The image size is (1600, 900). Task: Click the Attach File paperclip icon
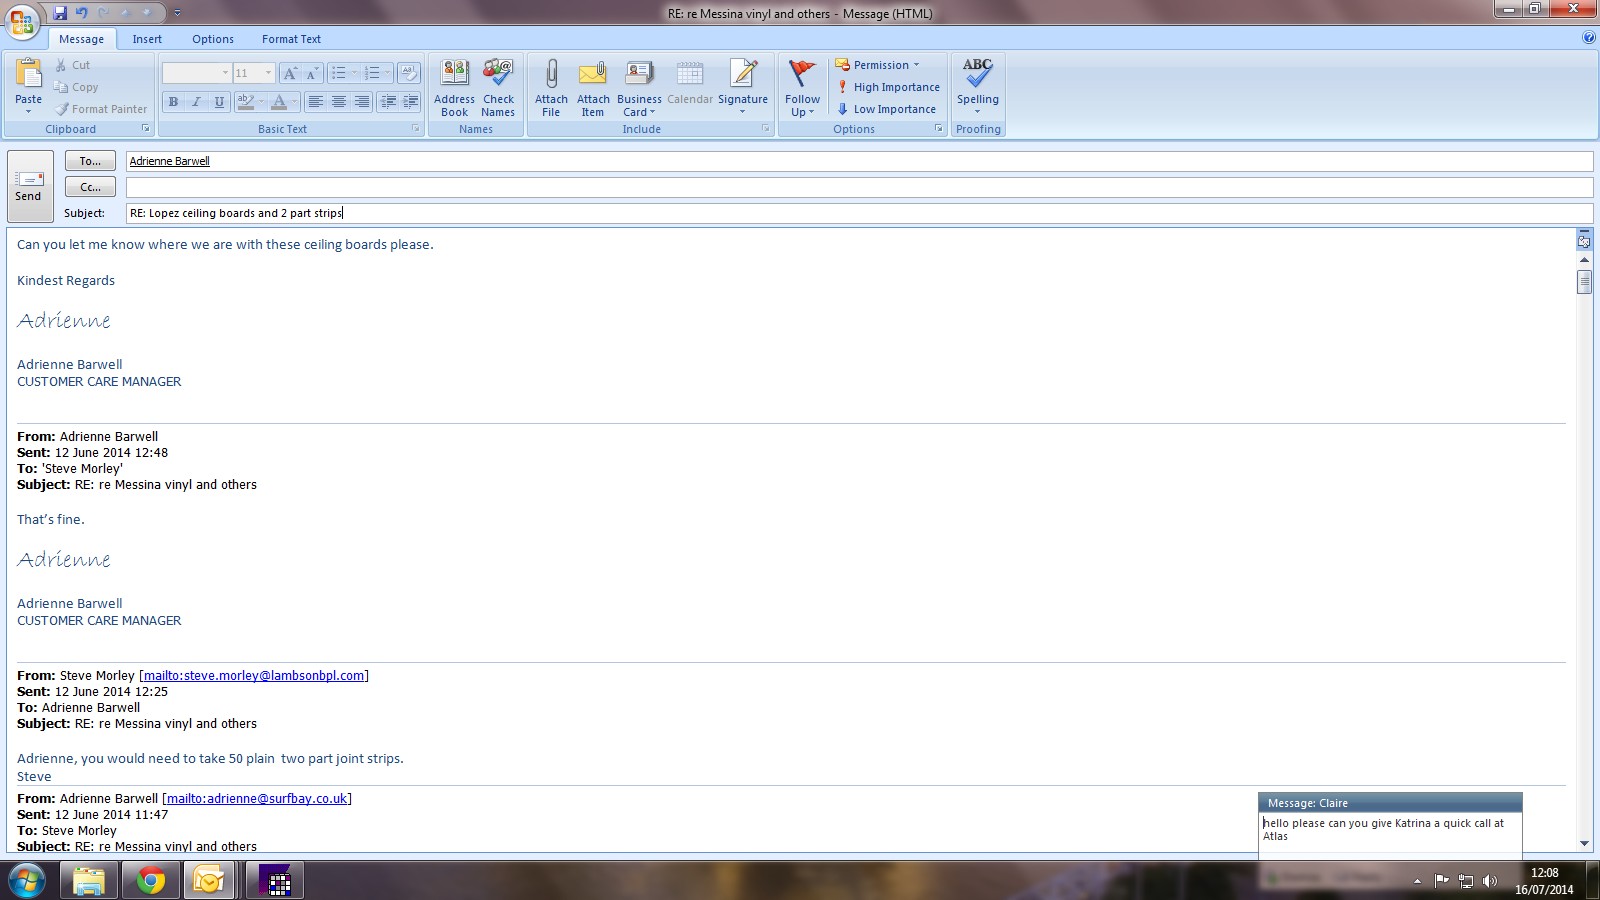(551, 75)
